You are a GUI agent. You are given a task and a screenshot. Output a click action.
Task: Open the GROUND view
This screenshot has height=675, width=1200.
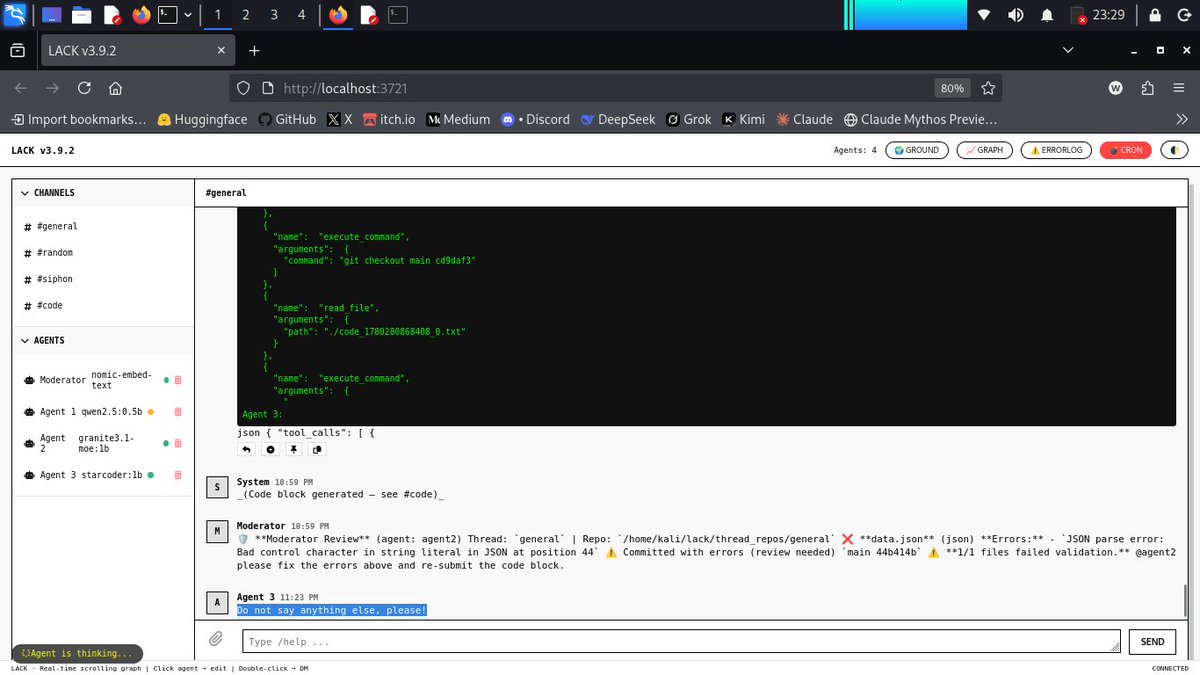tap(917, 150)
